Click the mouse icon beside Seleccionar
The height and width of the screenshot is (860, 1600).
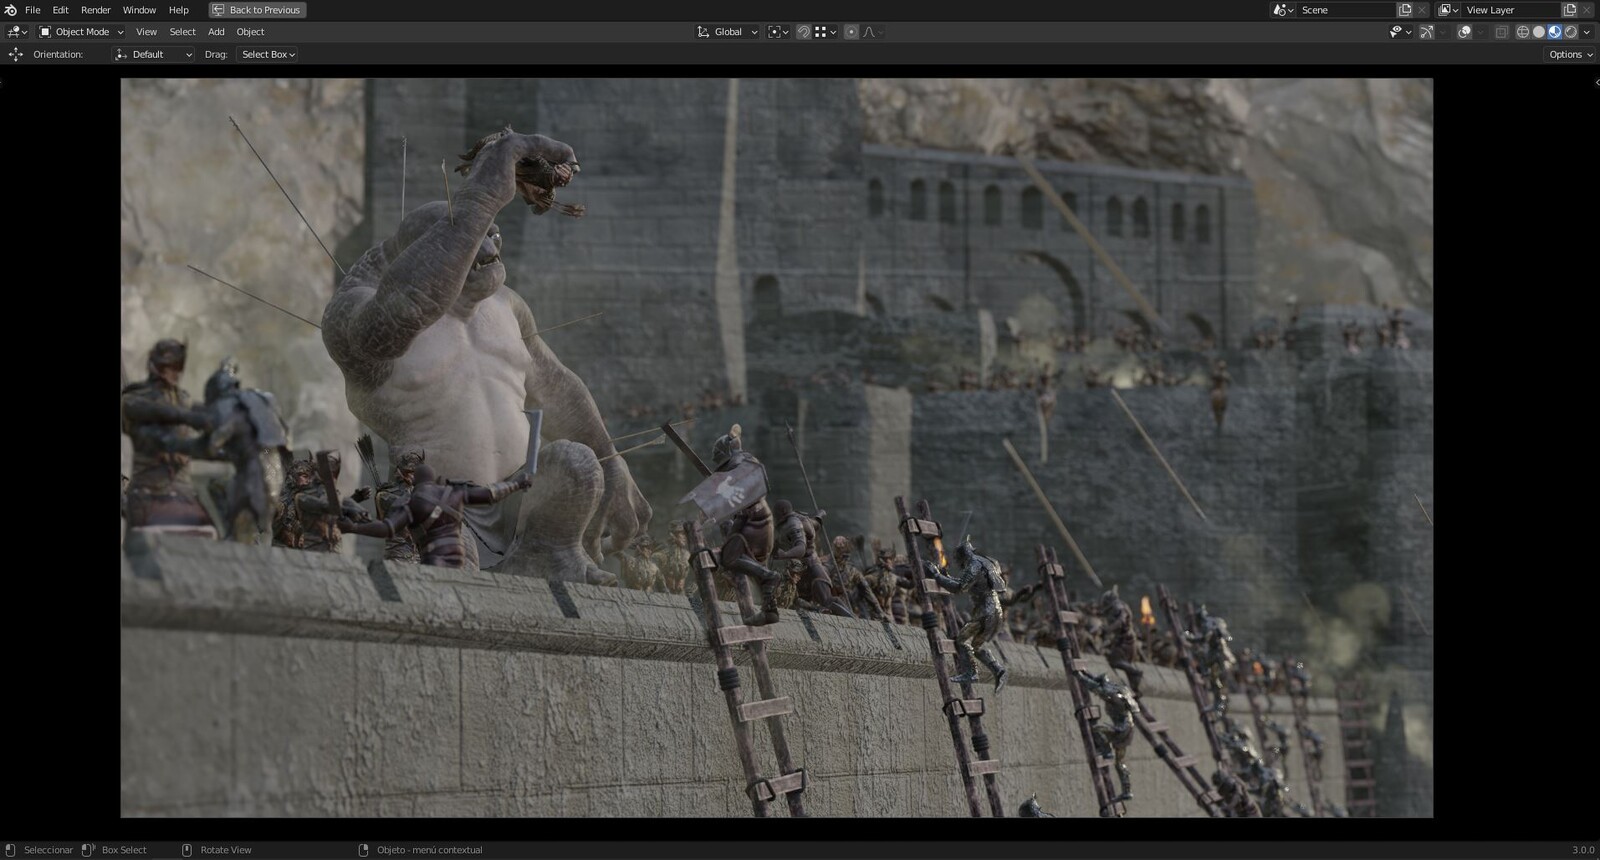click(11, 850)
